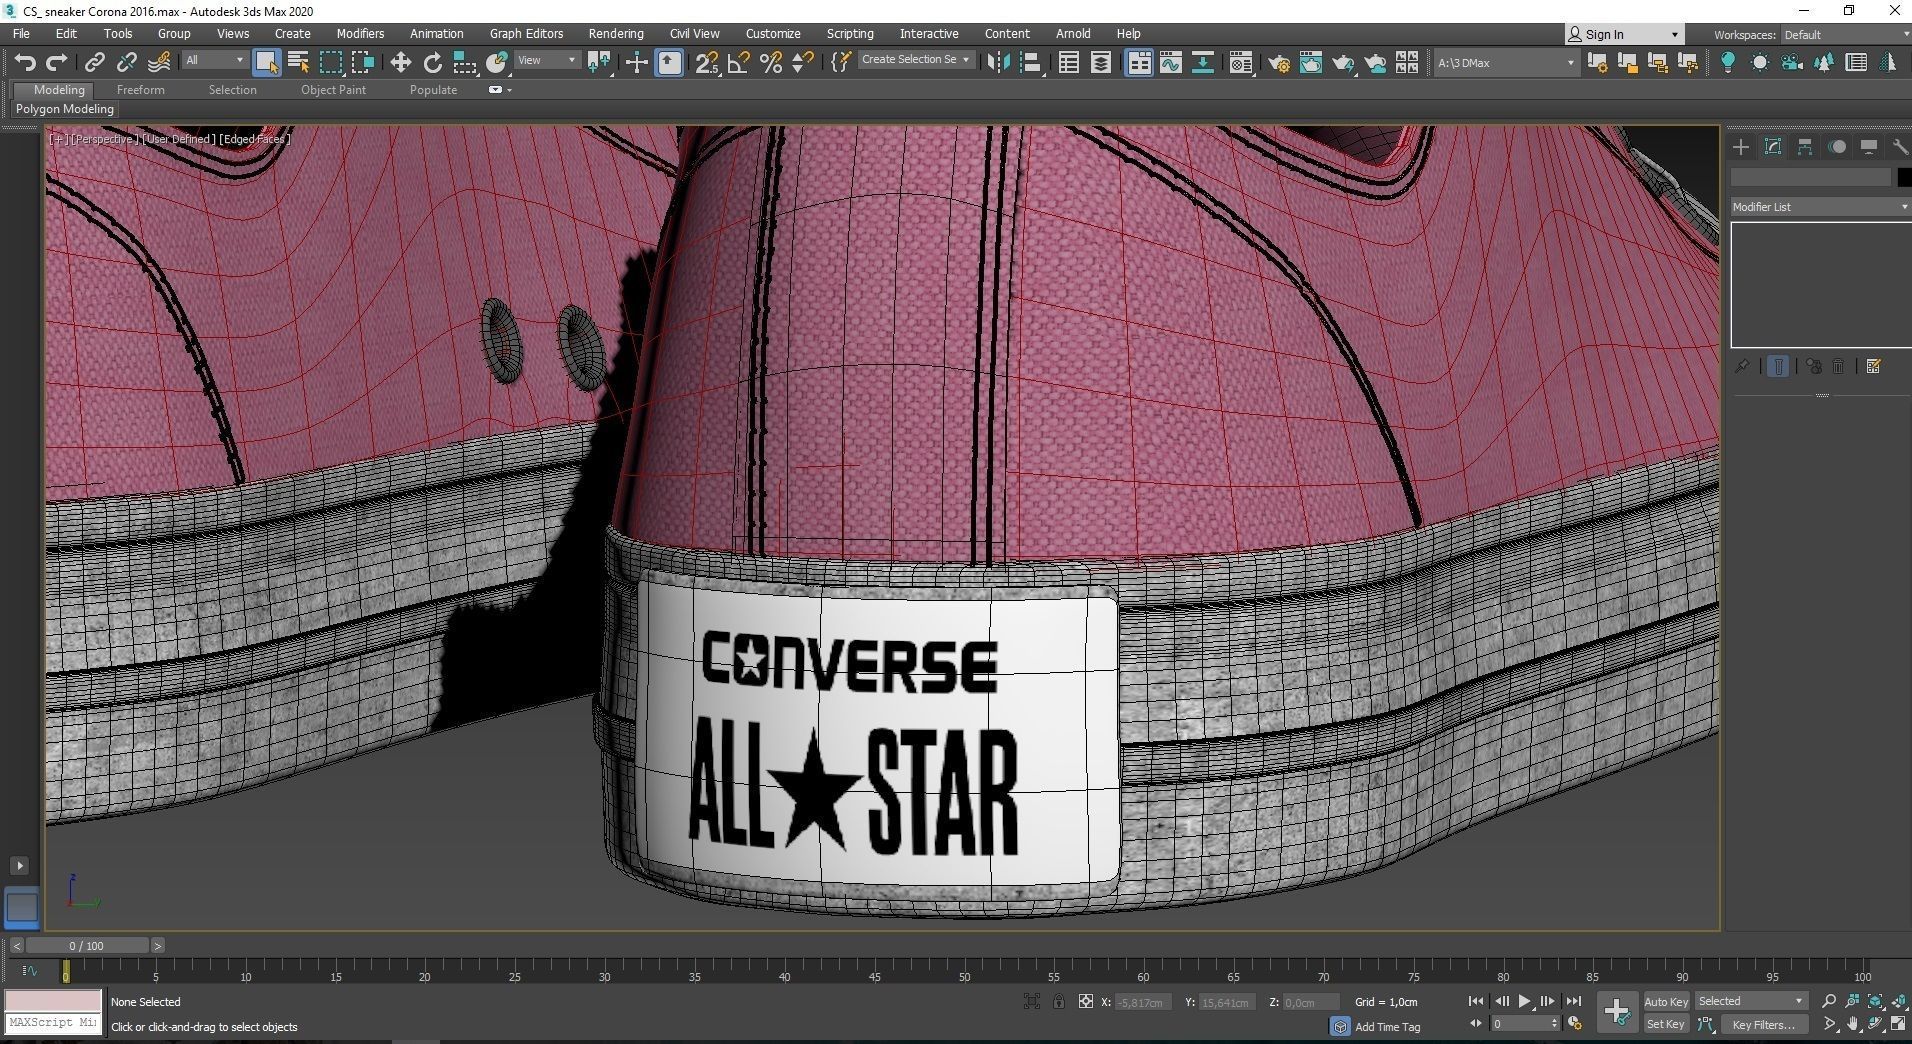1912x1044 pixels.
Task: Toggle Percent Snap
Action: coord(771,63)
